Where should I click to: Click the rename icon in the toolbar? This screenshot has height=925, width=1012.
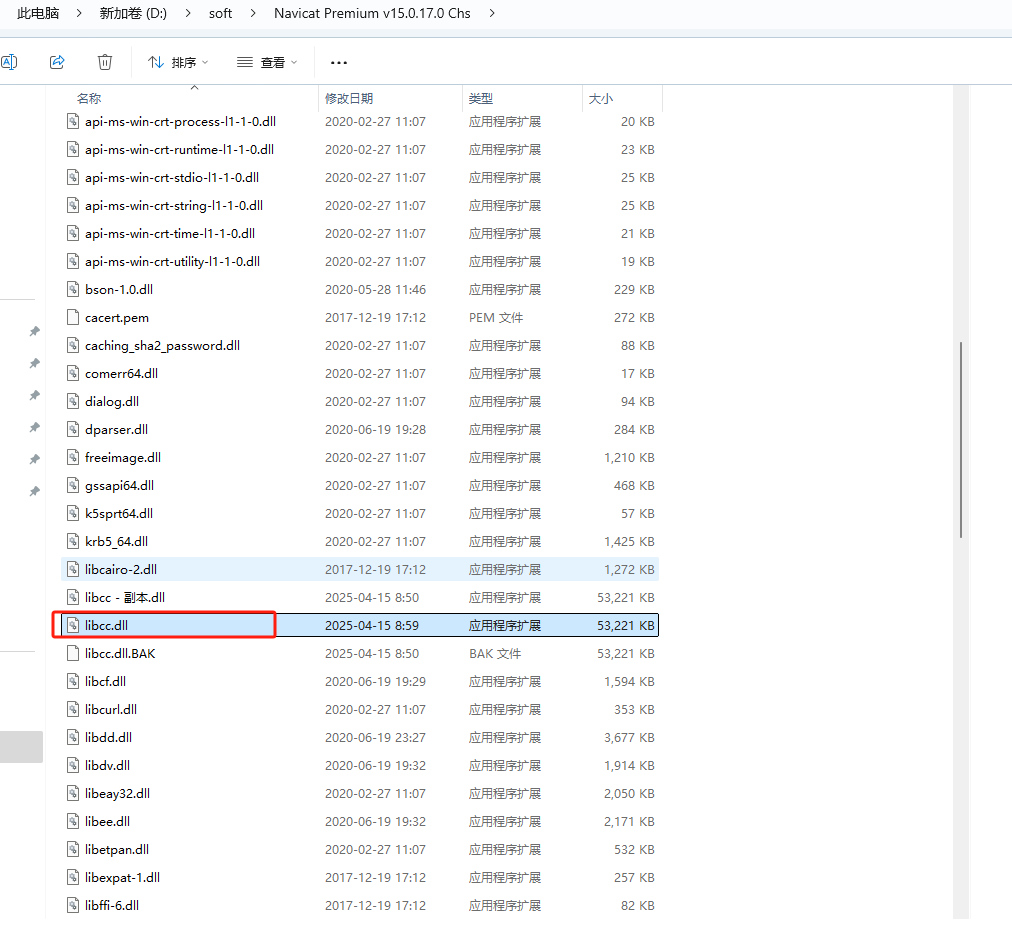click(10, 62)
